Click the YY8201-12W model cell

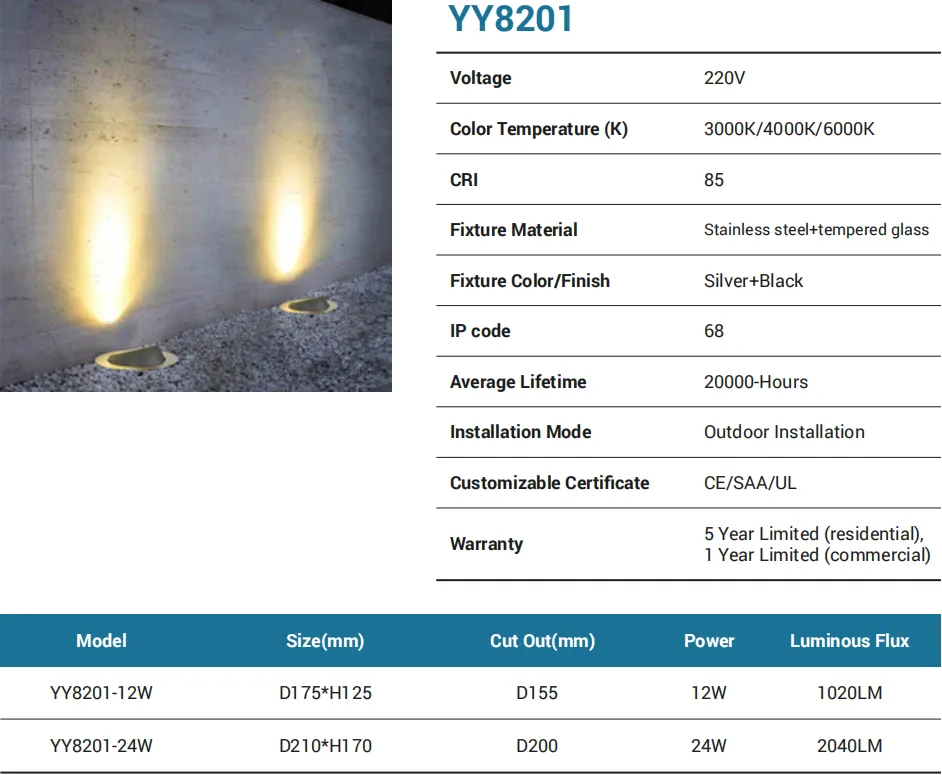(101, 693)
